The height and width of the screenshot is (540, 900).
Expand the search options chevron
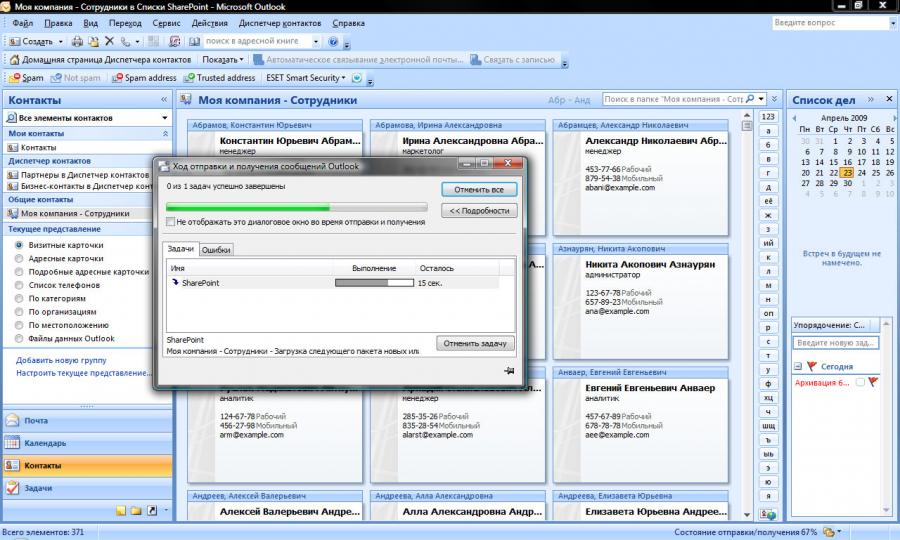coord(774,99)
